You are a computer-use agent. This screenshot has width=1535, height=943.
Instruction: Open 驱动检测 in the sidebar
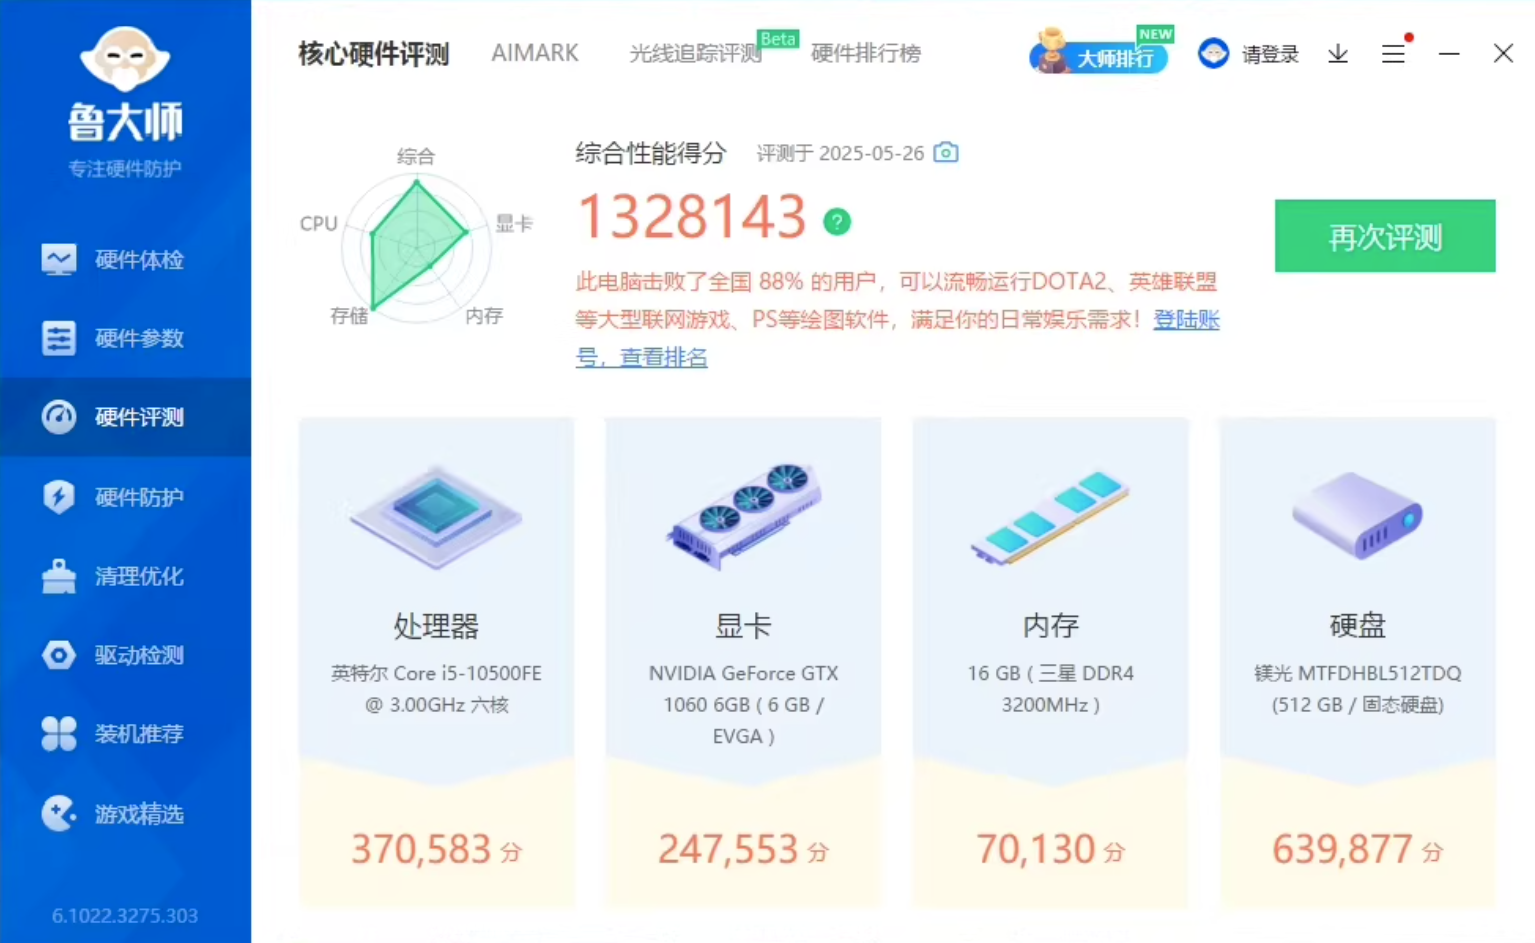click(x=125, y=655)
